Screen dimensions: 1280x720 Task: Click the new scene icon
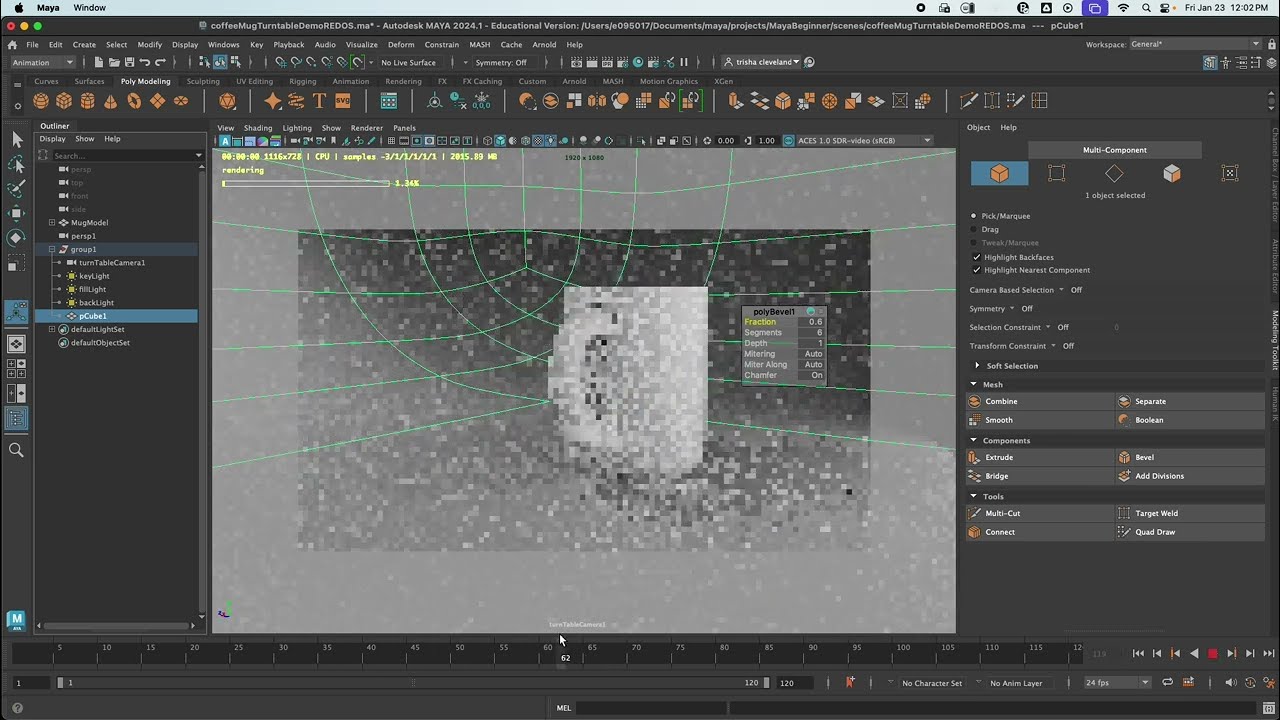[x=99, y=62]
